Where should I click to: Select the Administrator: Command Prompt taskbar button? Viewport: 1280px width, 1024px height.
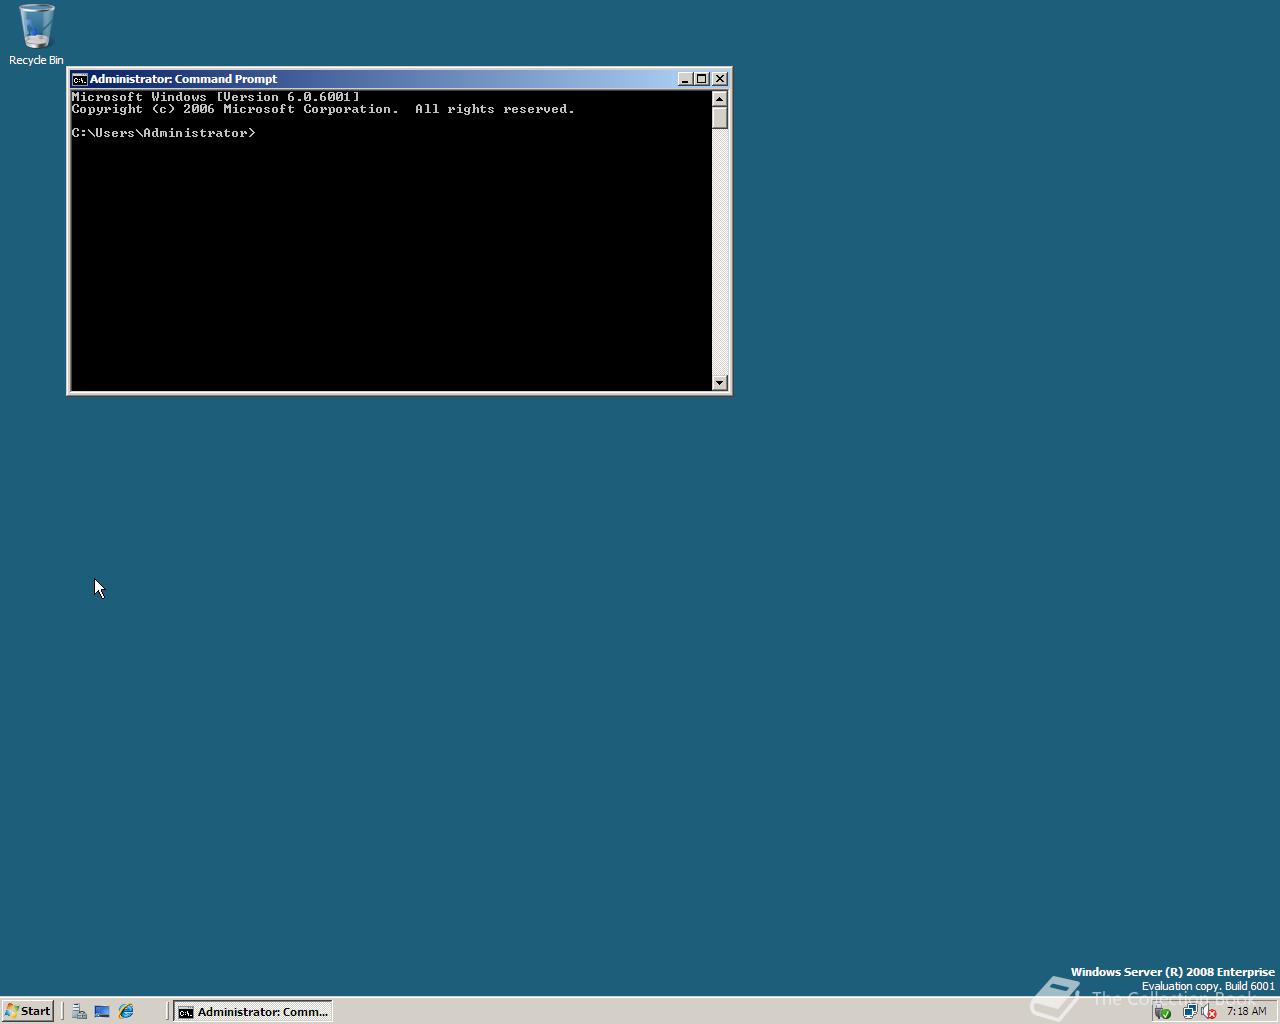click(x=253, y=1011)
